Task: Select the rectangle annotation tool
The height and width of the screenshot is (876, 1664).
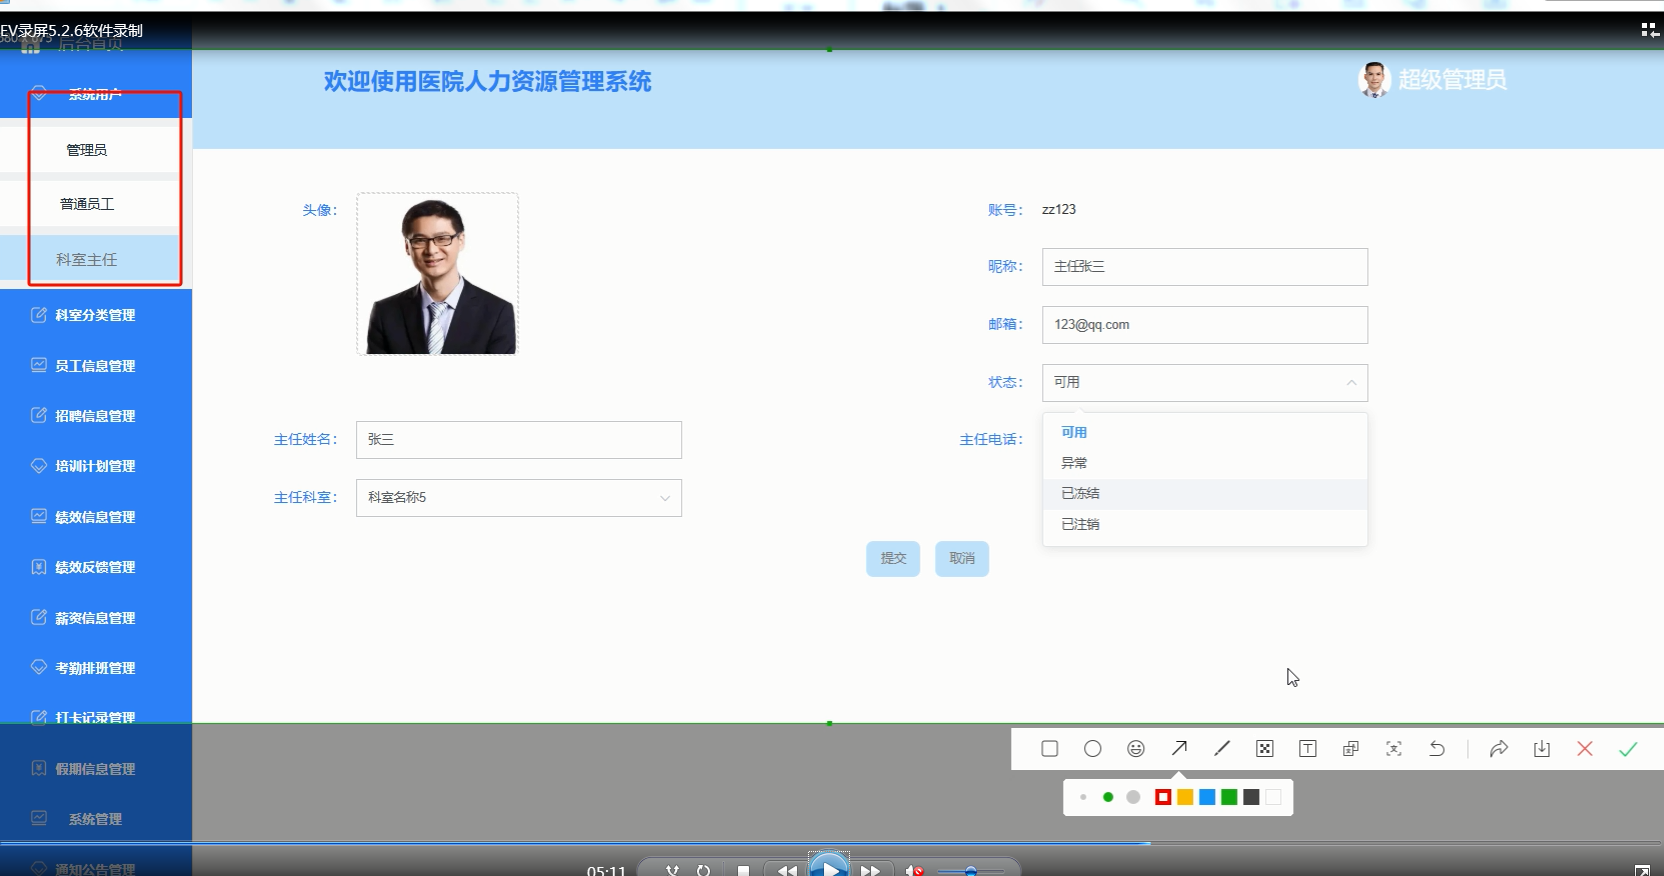Action: pyautogui.click(x=1049, y=749)
